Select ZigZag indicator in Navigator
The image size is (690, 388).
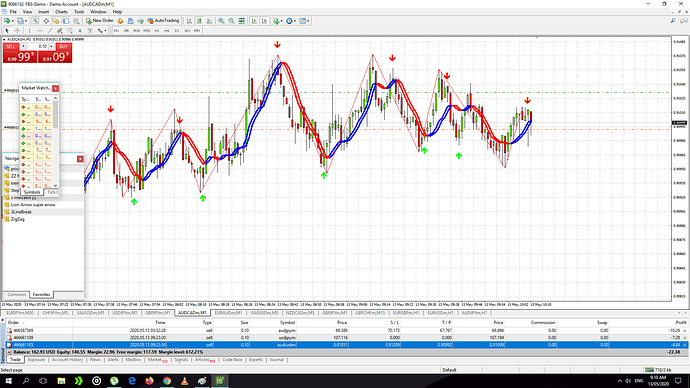point(18,219)
